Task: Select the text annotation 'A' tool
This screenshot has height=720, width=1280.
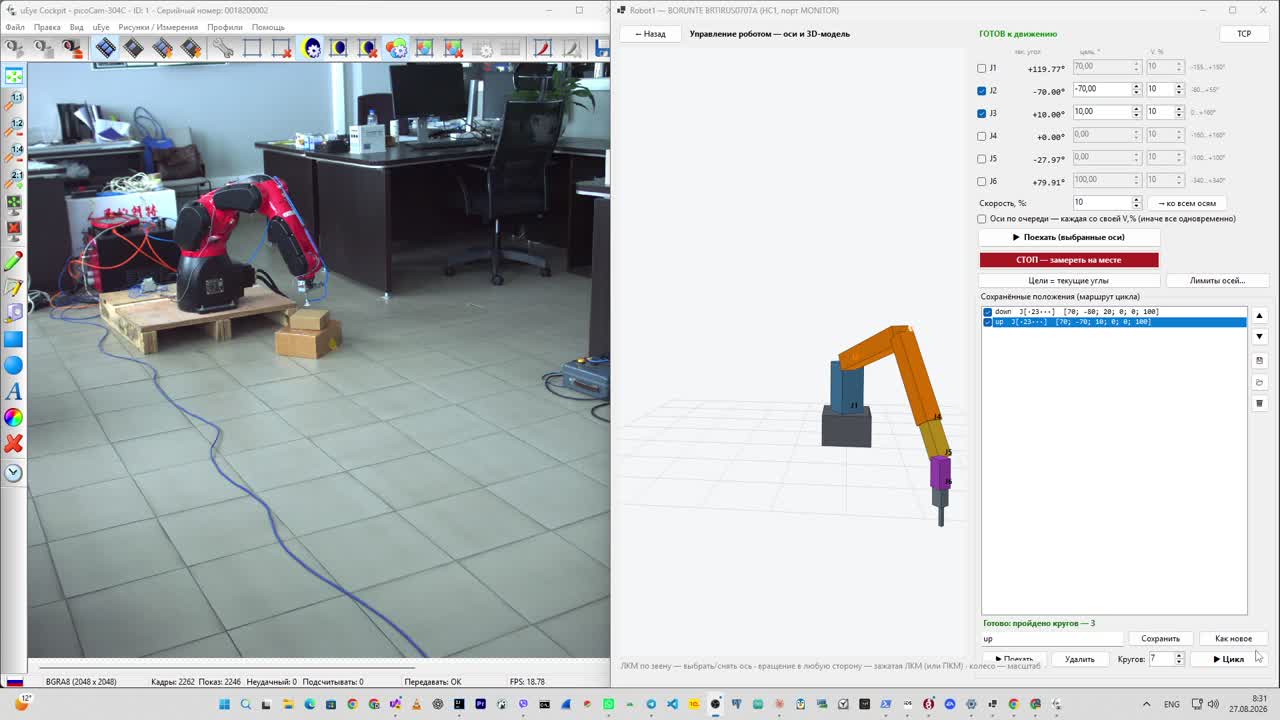Action: click(14, 391)
